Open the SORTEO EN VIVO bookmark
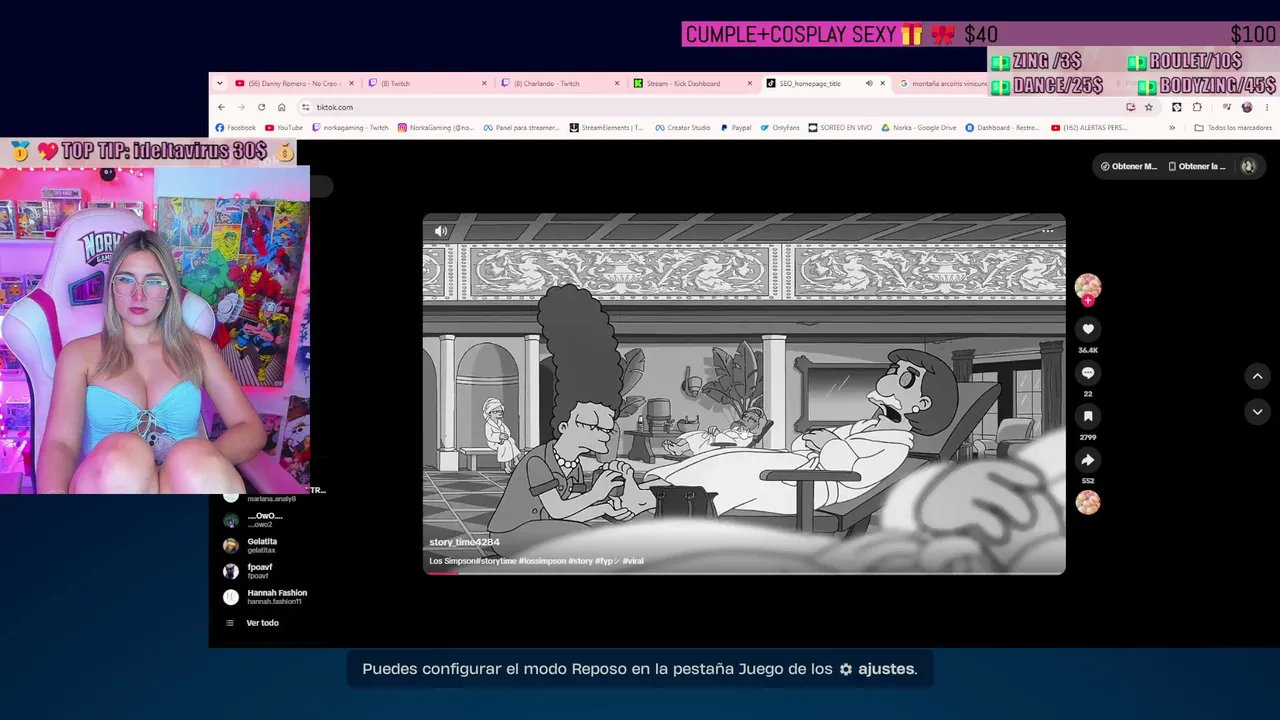The image size is (1280, 720). coord(841,128)
